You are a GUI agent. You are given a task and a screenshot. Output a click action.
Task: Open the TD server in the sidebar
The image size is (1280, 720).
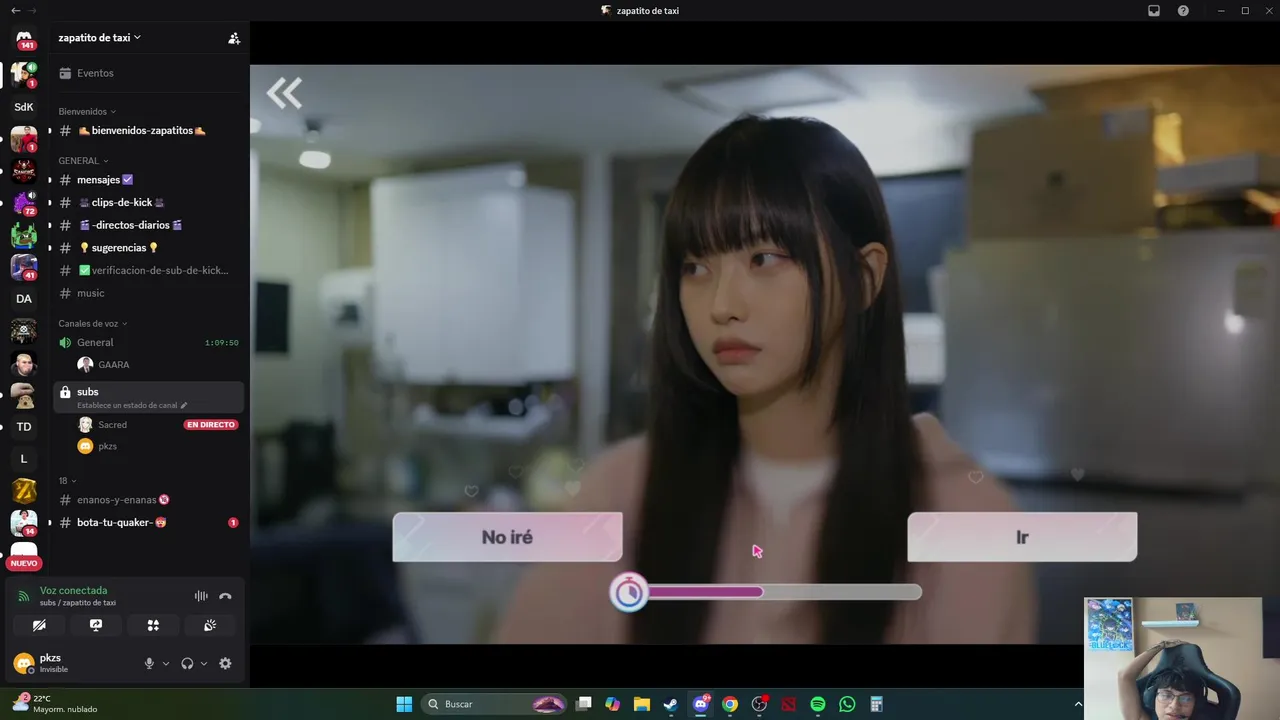[x=24, y=427]
